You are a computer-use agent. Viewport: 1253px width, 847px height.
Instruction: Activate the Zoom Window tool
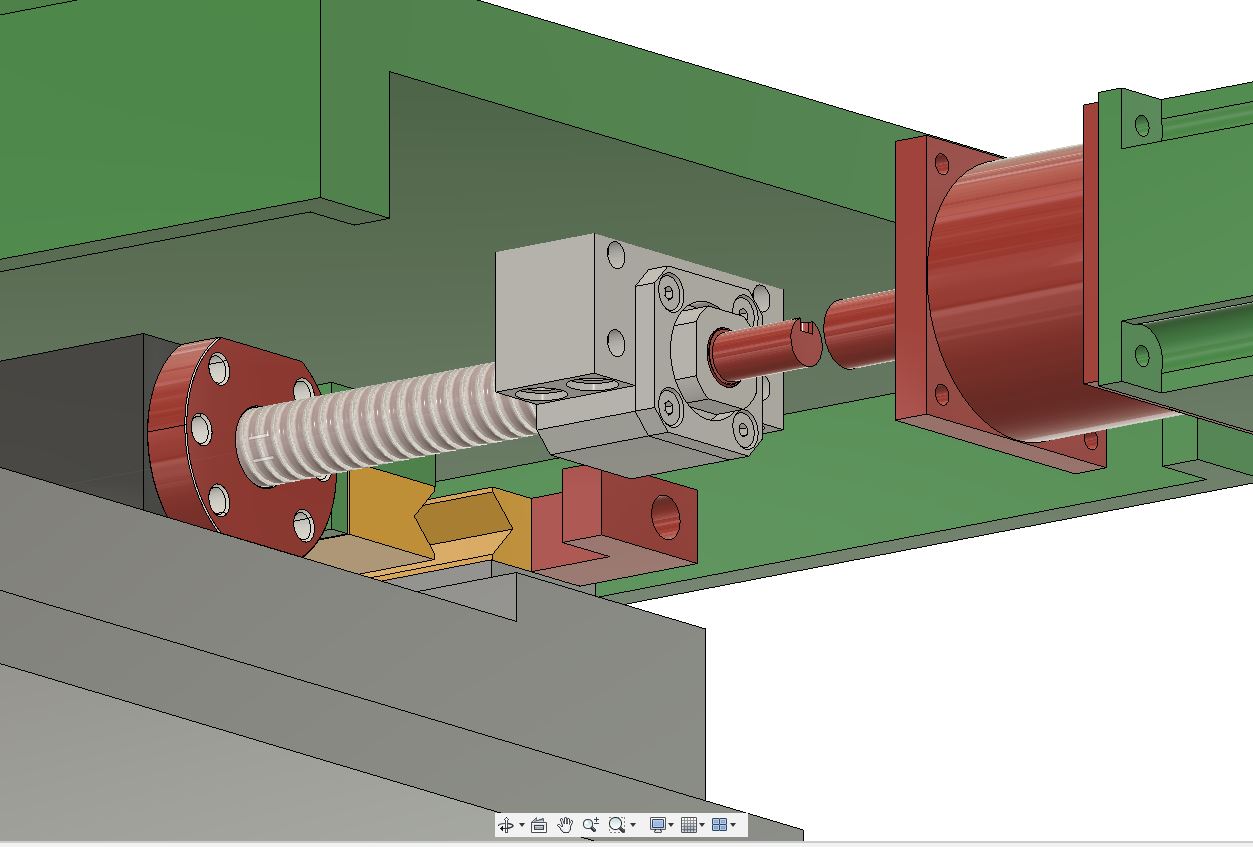click(x=616, y=825)
